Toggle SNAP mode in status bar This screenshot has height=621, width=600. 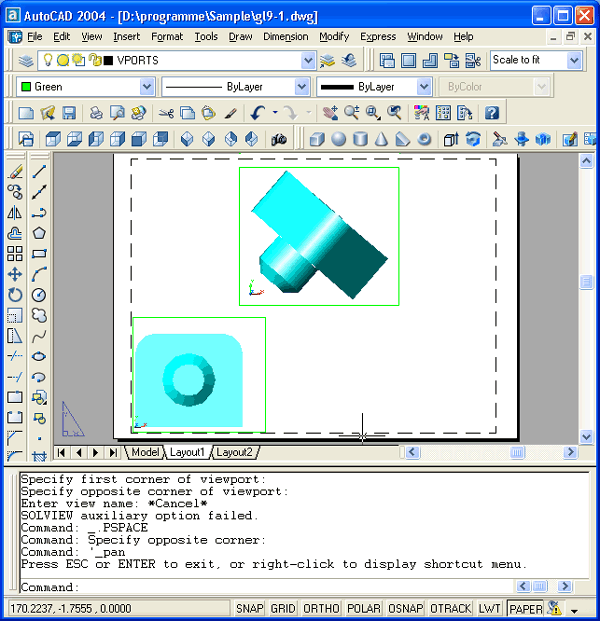point(250,608)
